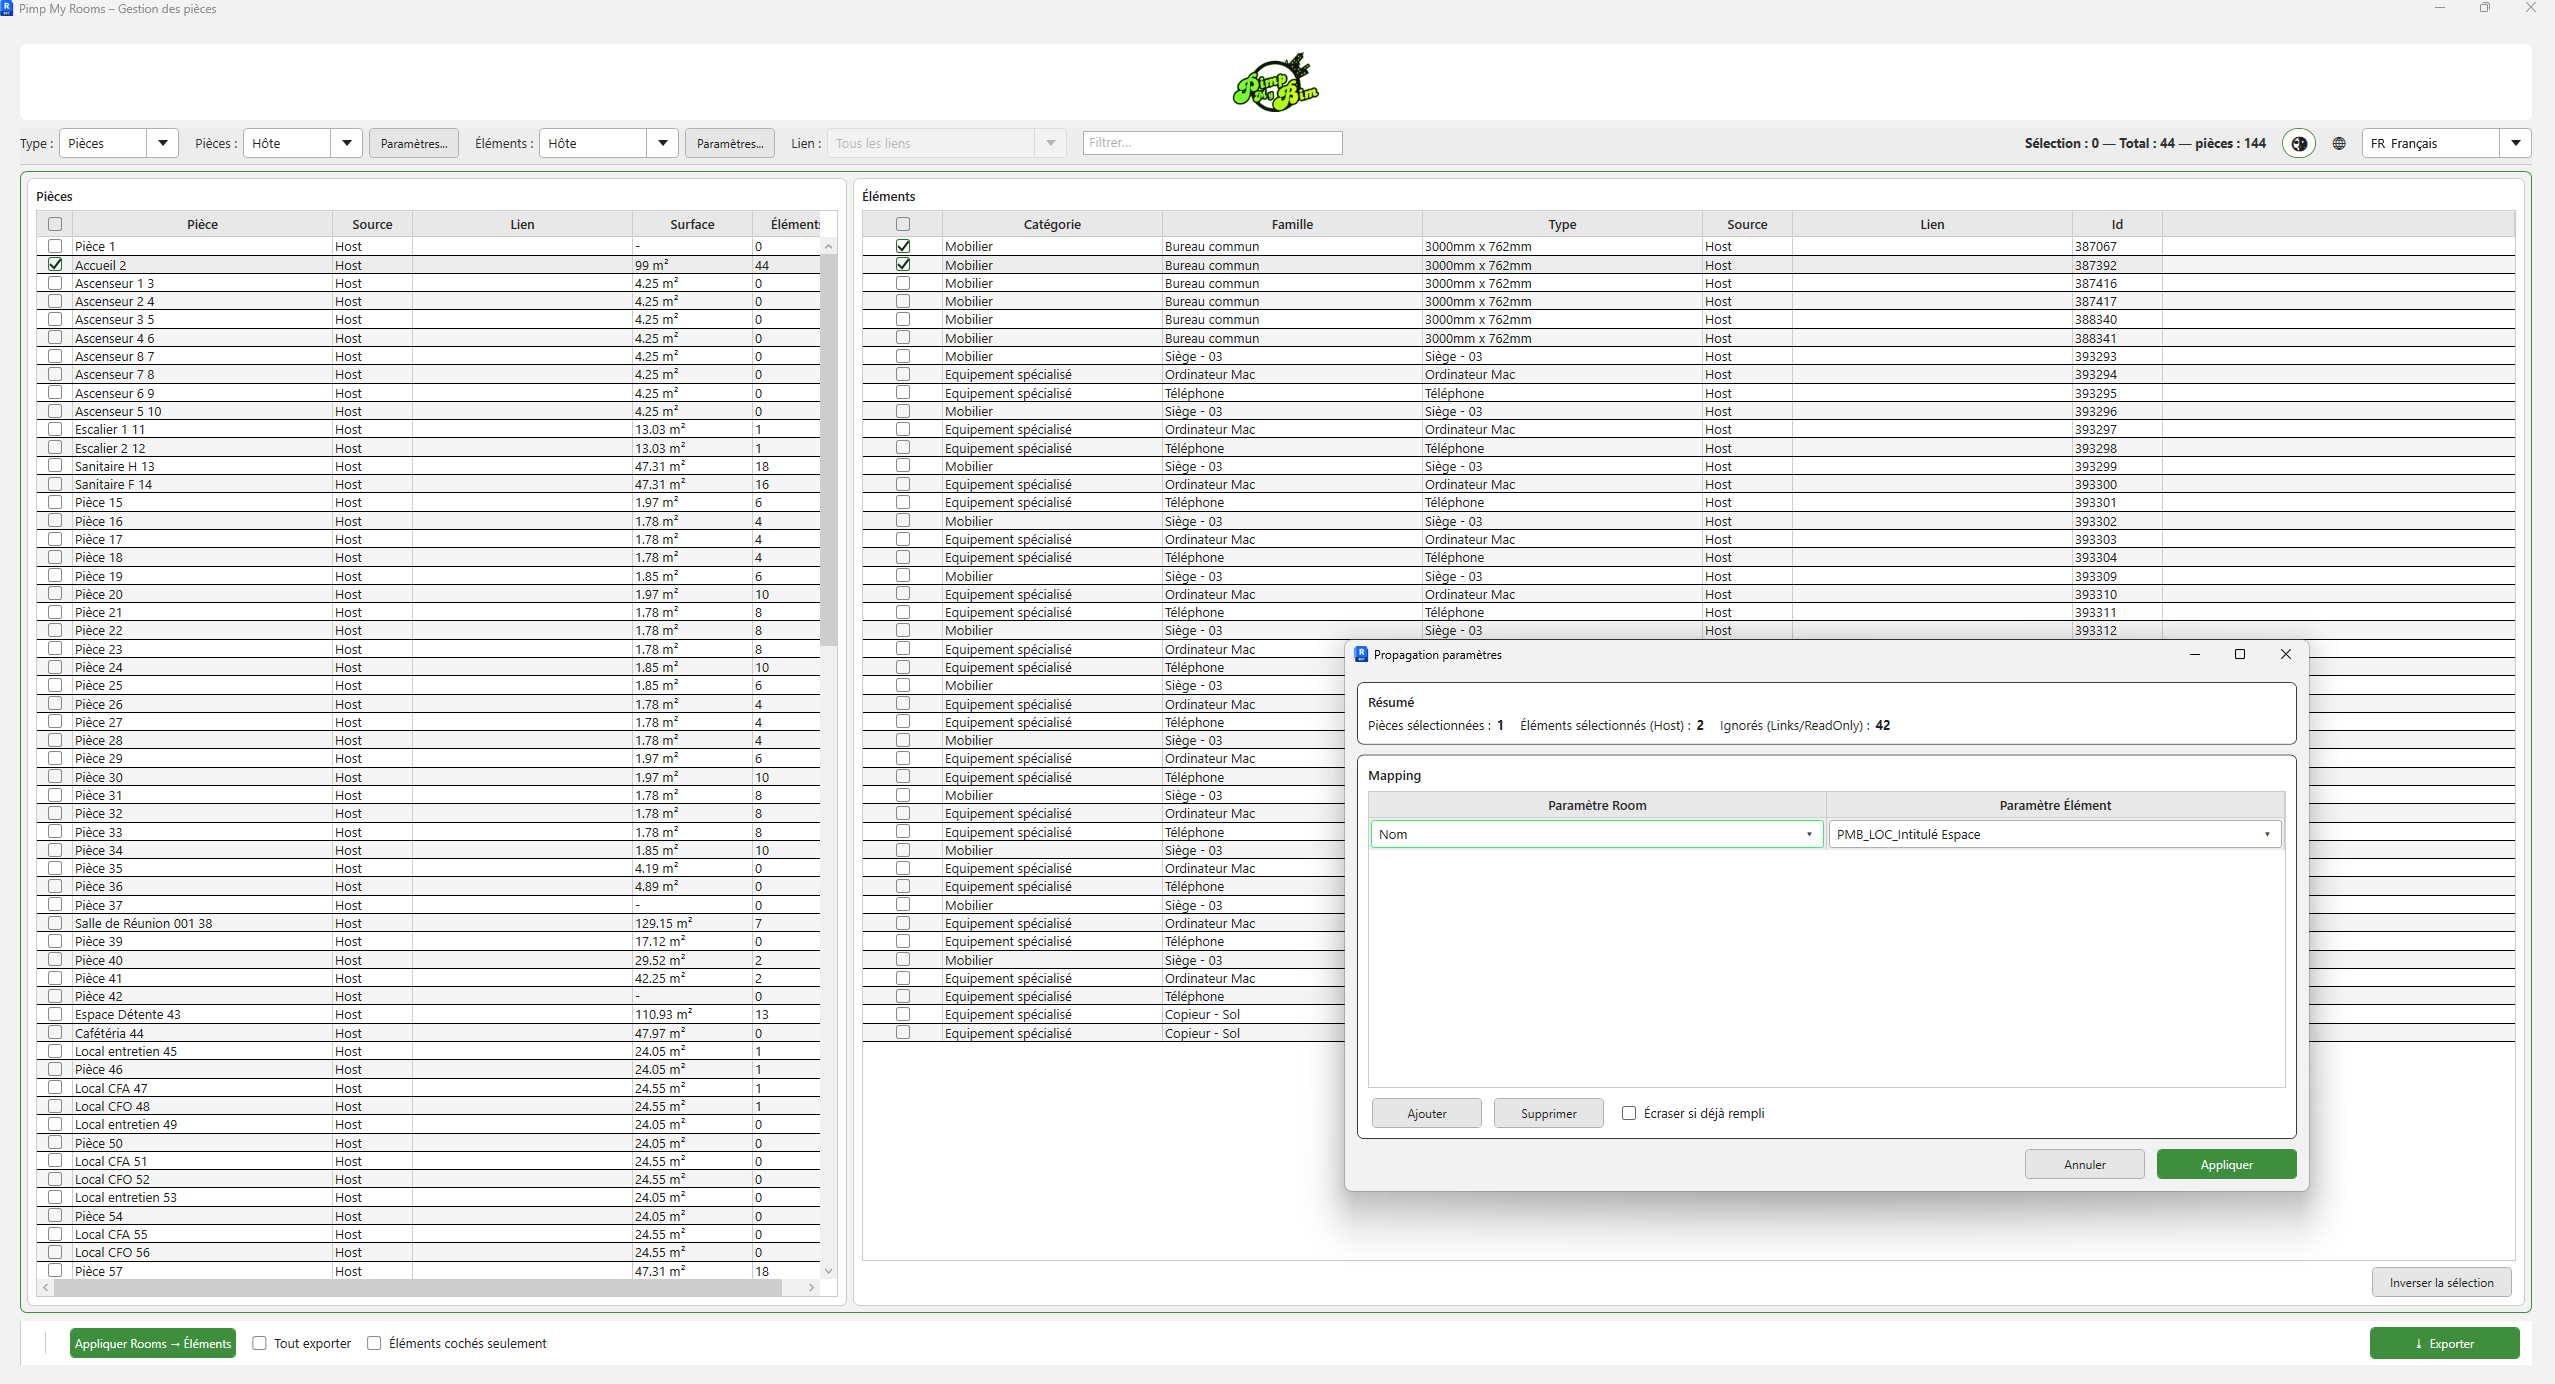Enable Tout exporter option
This screenshot has height=1384, width=2555.
[260, 1343]
